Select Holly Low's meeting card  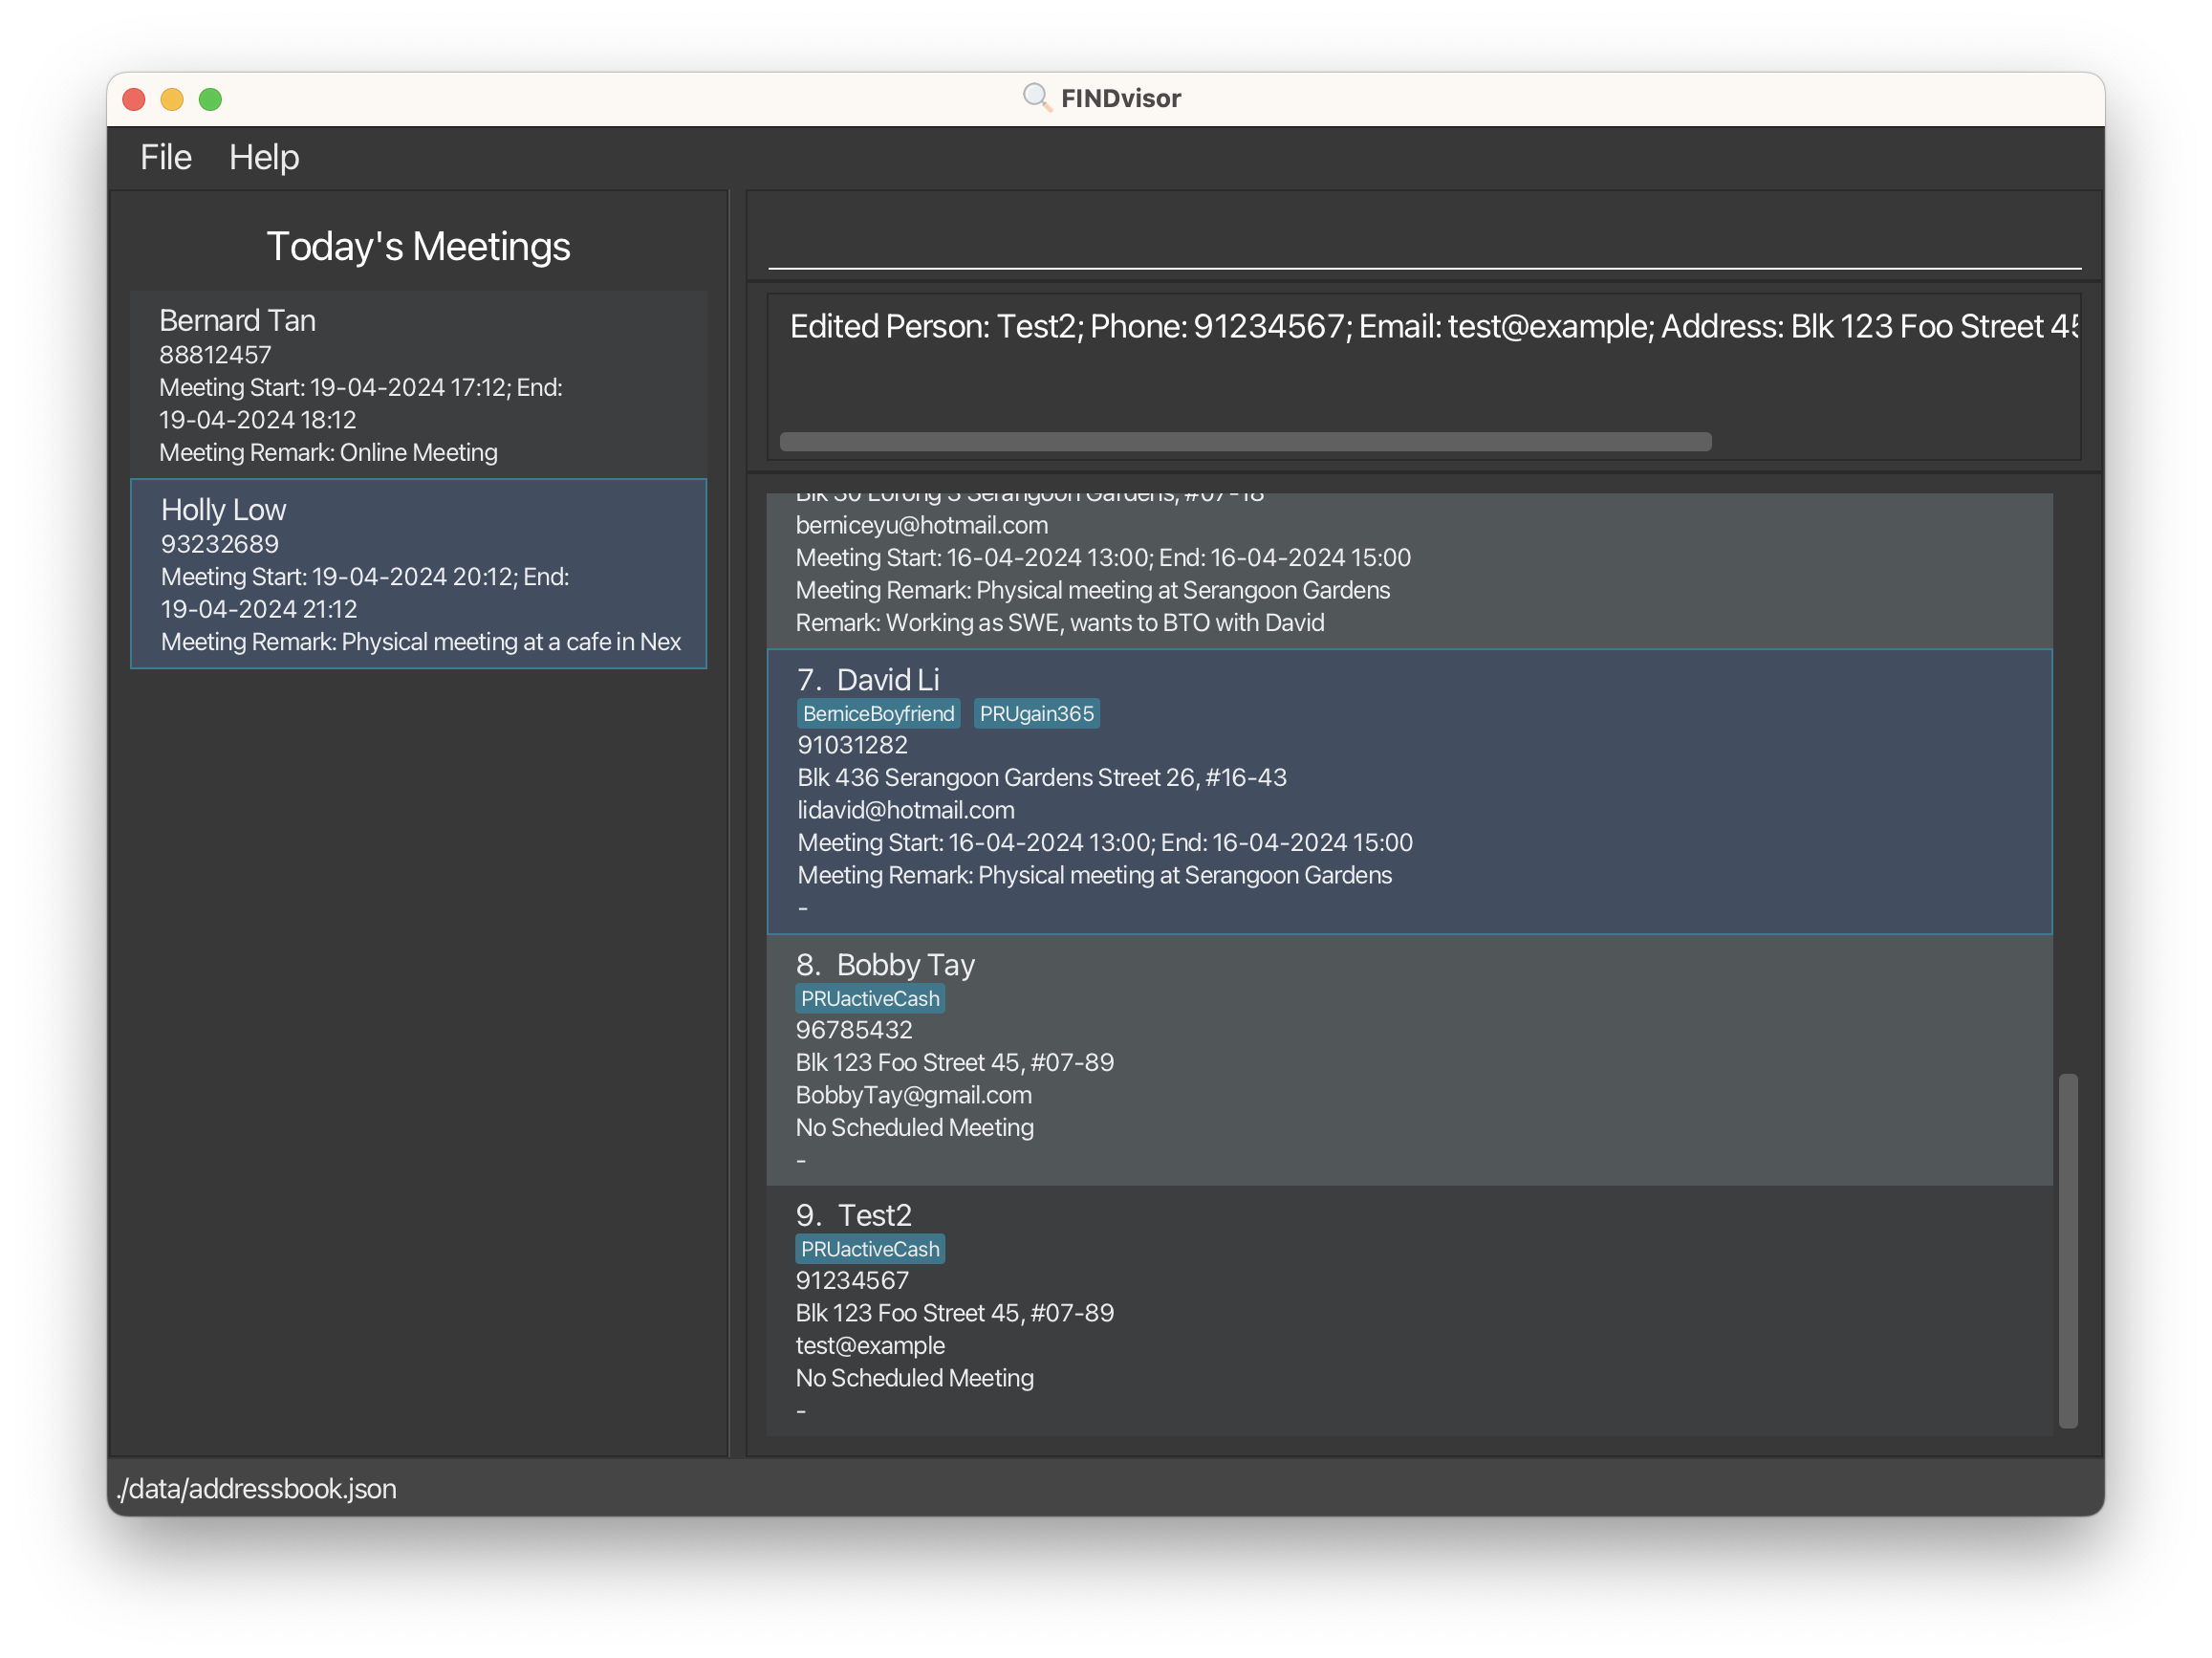point(418,574)
